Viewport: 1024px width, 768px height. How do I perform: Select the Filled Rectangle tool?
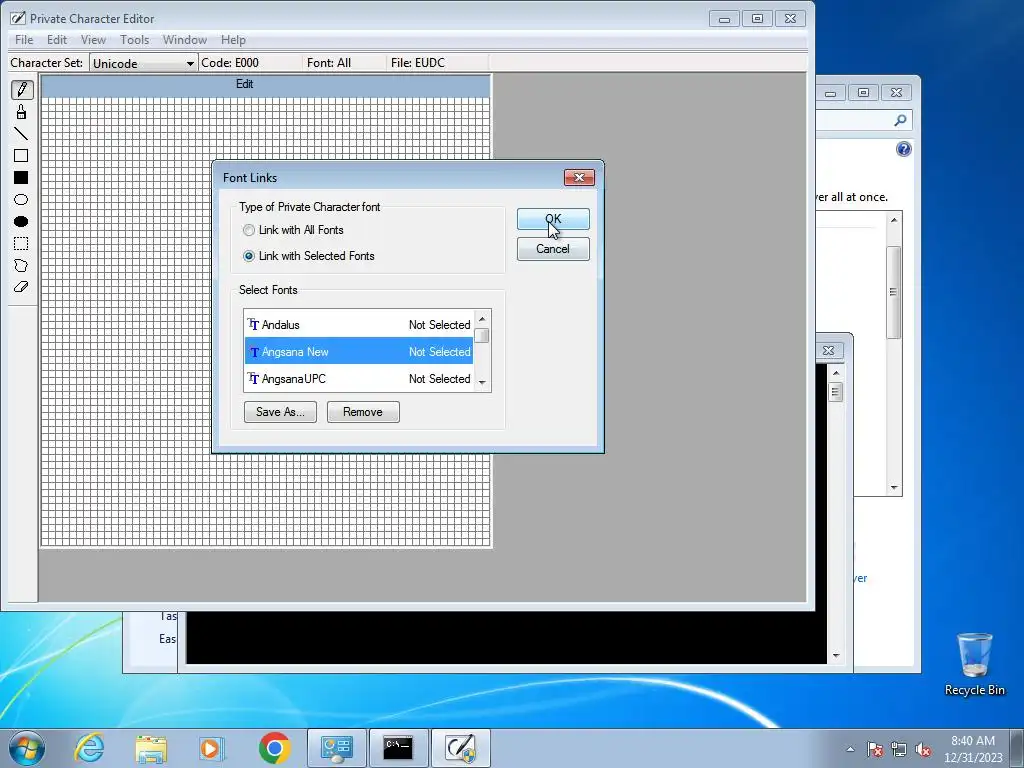pyautogui.click(x=21, y=178)
